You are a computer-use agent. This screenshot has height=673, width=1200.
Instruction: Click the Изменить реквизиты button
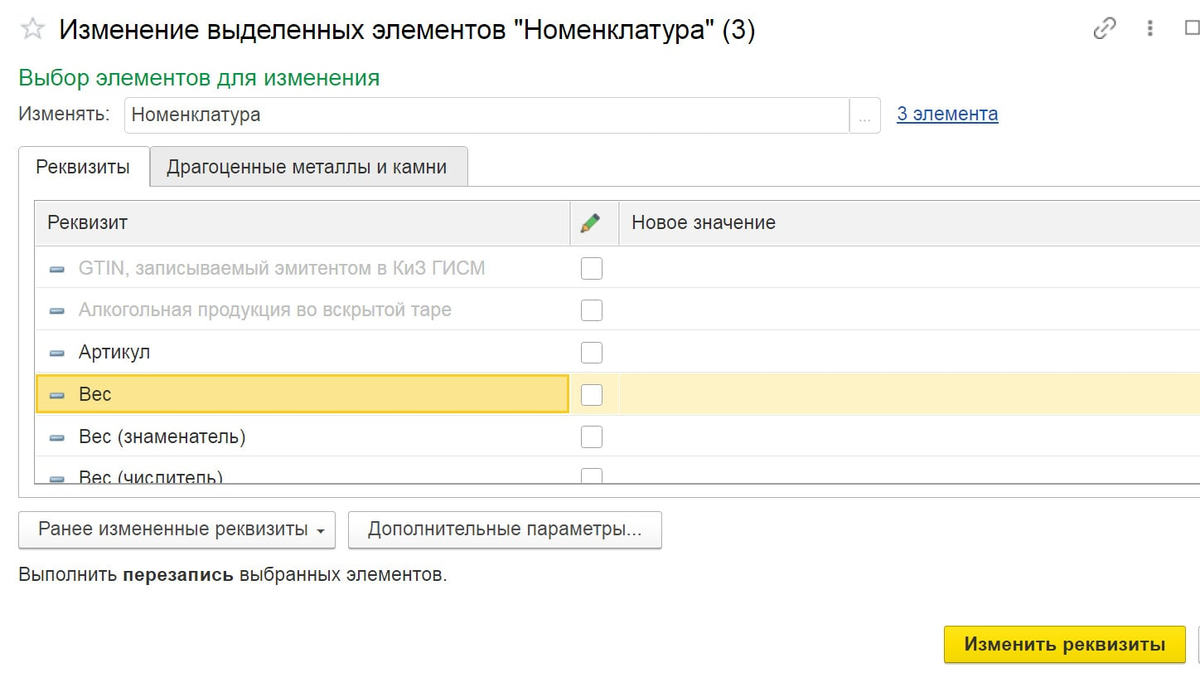[x=1063, y=645]
